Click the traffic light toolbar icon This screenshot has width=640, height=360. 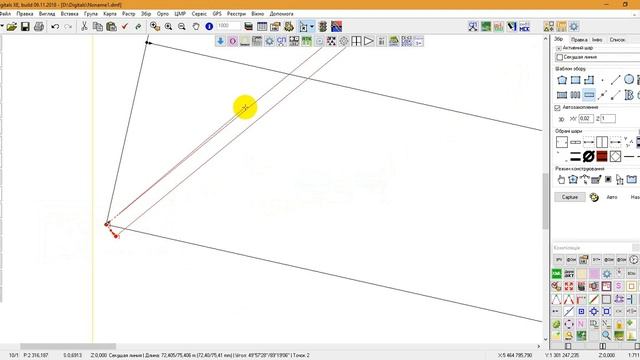323,27
